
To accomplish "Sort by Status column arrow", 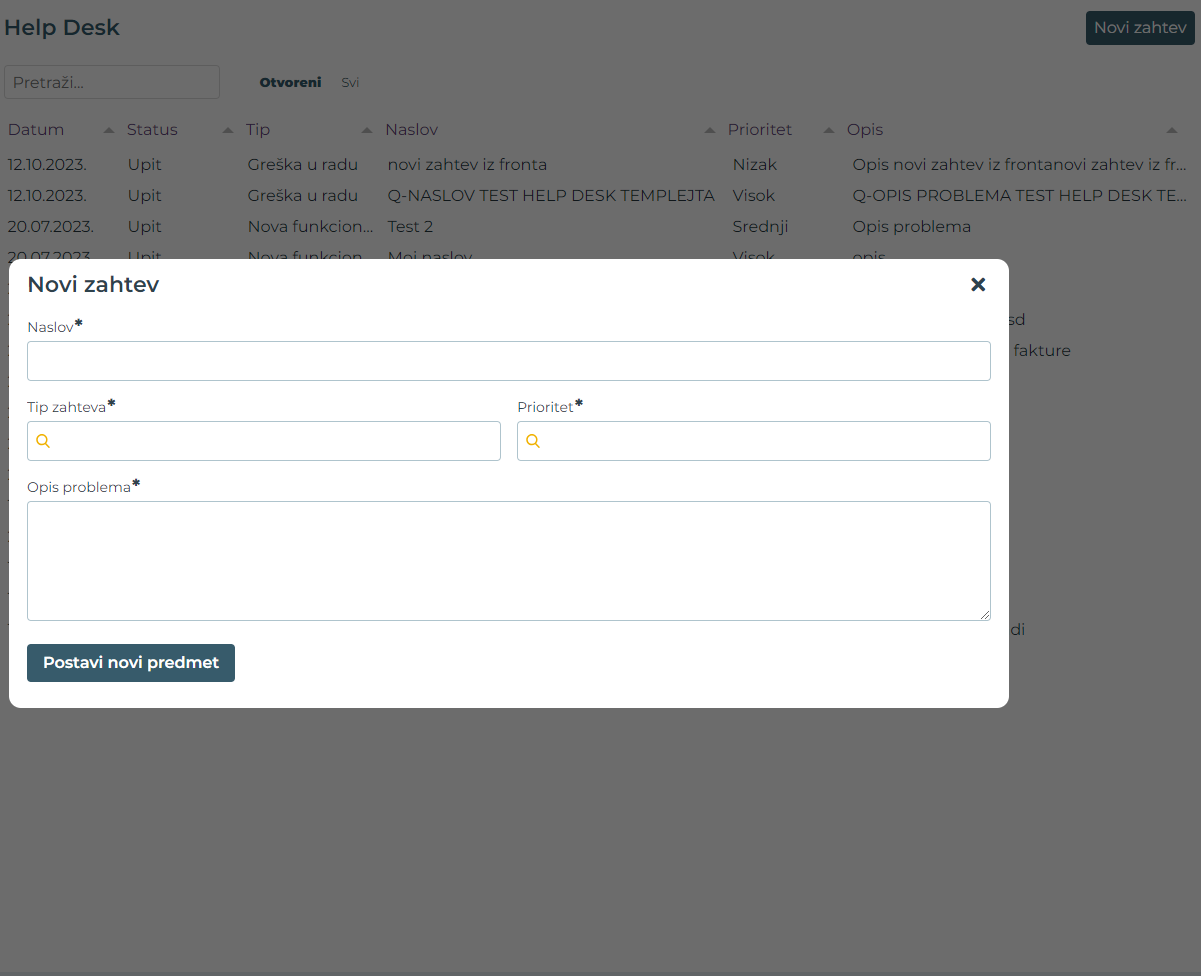I will [227, 130].
